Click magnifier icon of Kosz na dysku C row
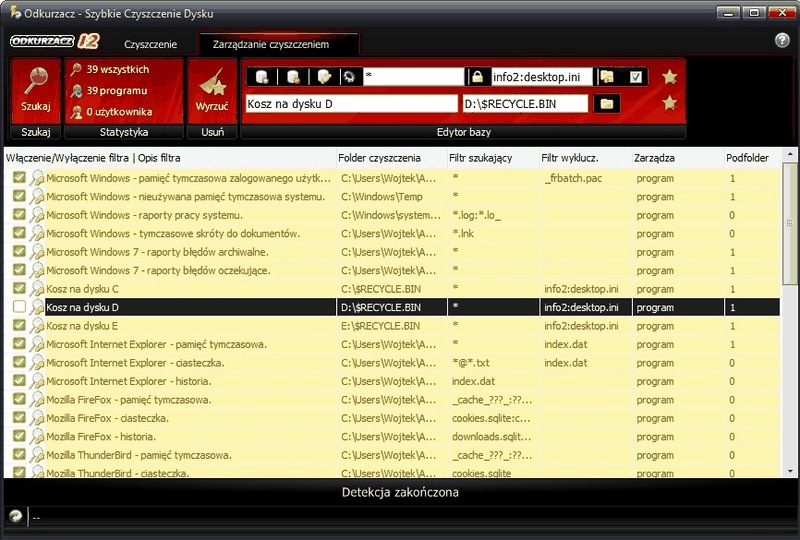800x540 pixels. (x=37, y=289)
